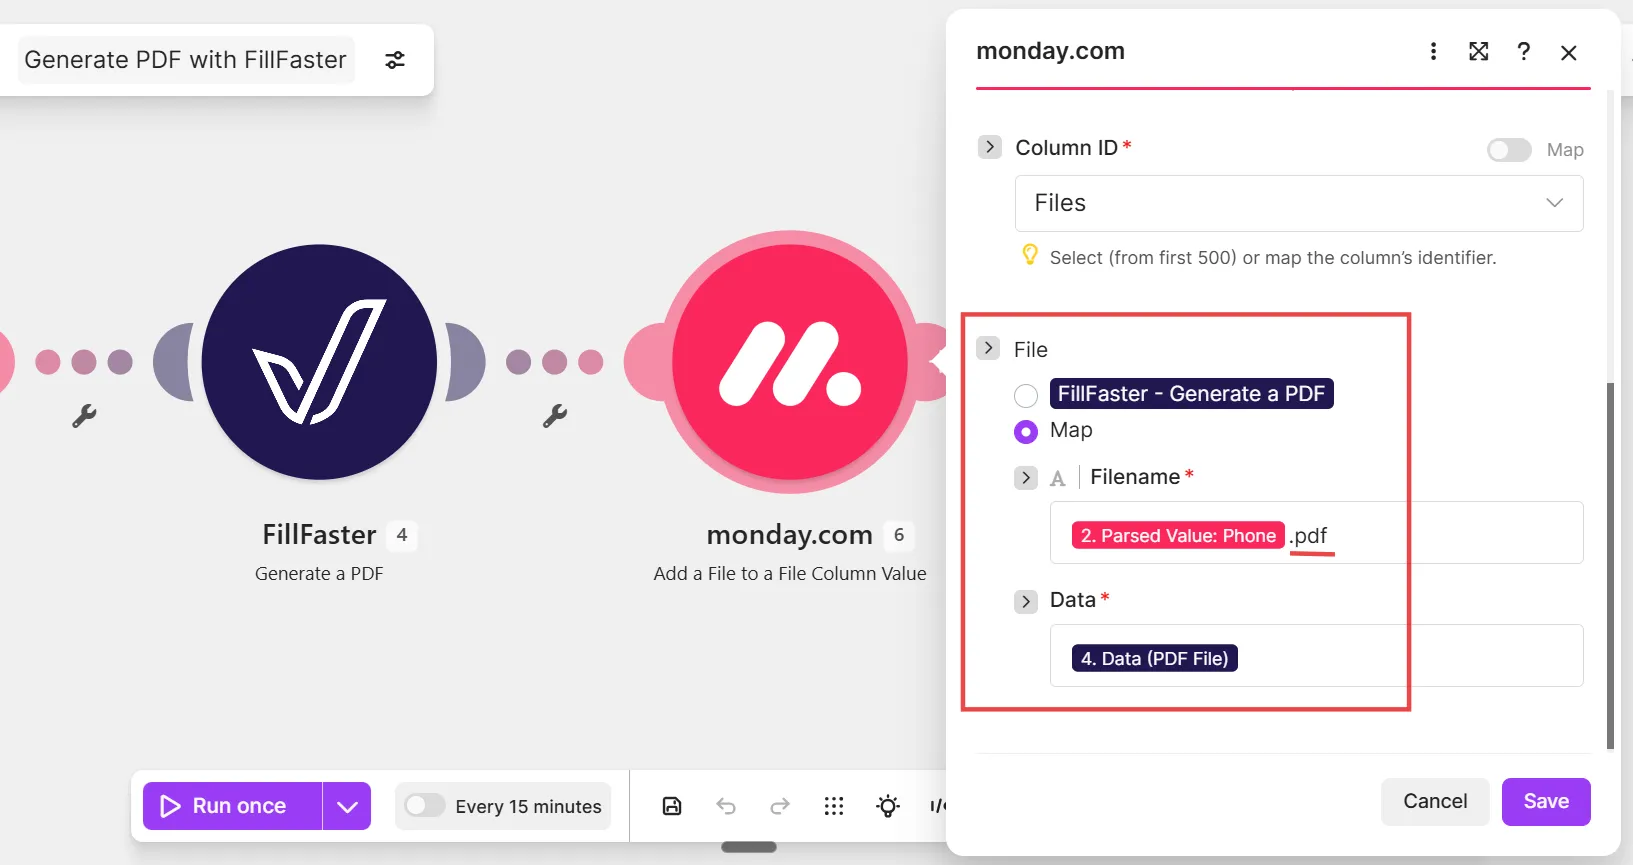Open help question mark in panel
The width and height of the screenshot is (1633, 865).
pos(1523,51)
